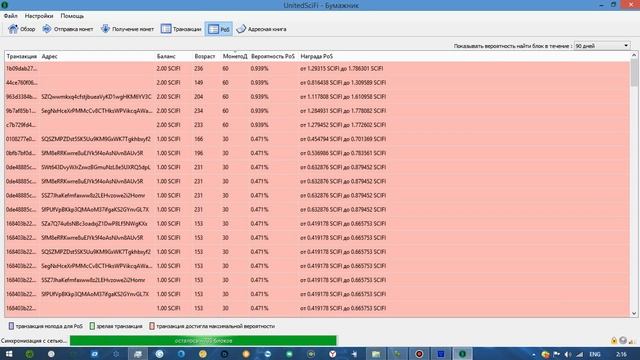
Task: Click the taskbar clock showing 2:16
Action: pos(621,354)
